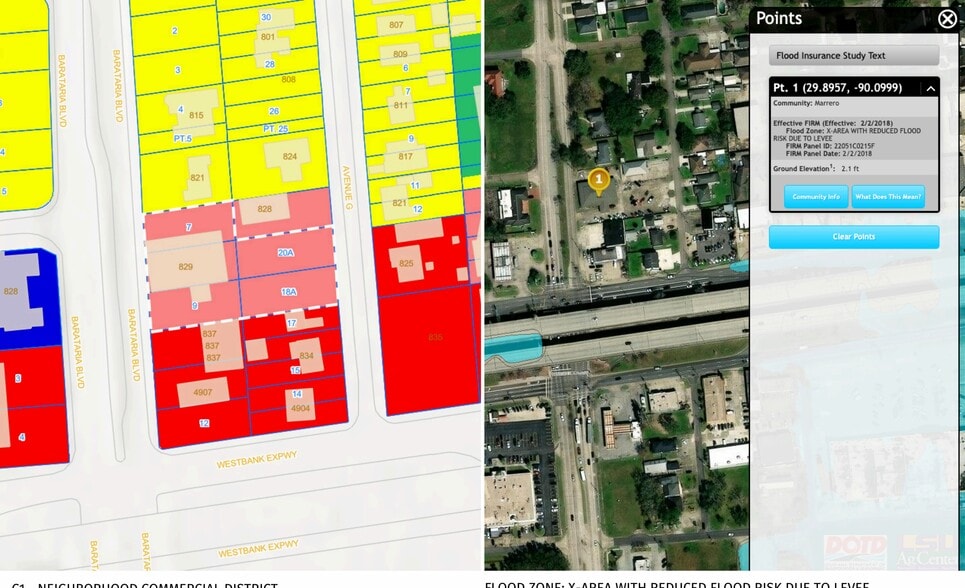Select the building labeled 4904
This screenshot has width=965, height=588.
pos(300,405)
